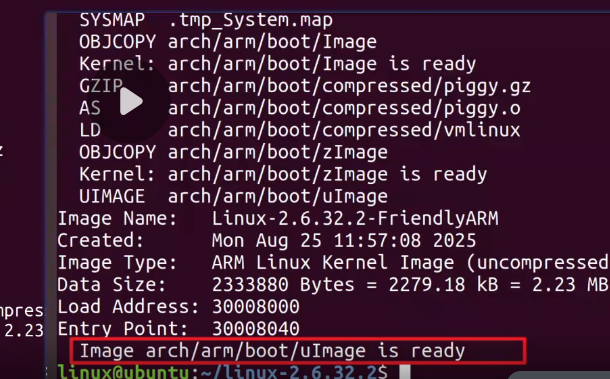
Task: Click the data size '2333880 Bytes' value
Action: tap(283, 285)
